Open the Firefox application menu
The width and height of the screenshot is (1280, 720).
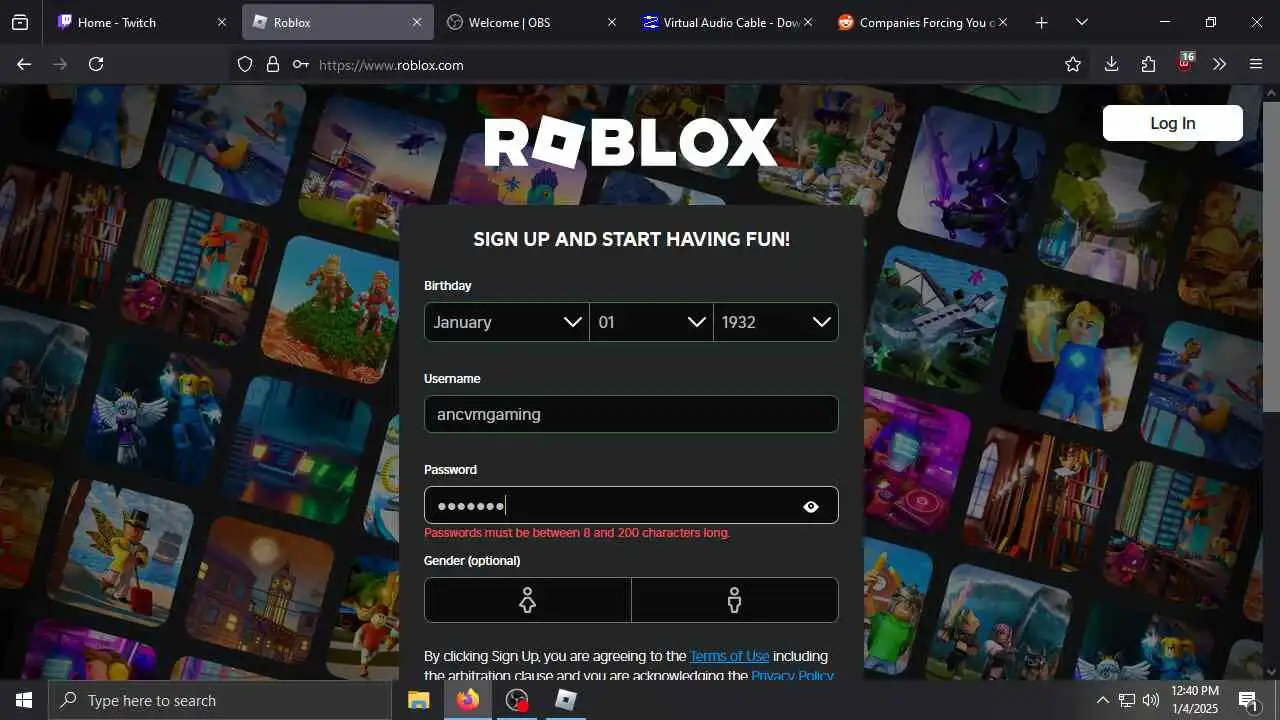(1256, 64)
